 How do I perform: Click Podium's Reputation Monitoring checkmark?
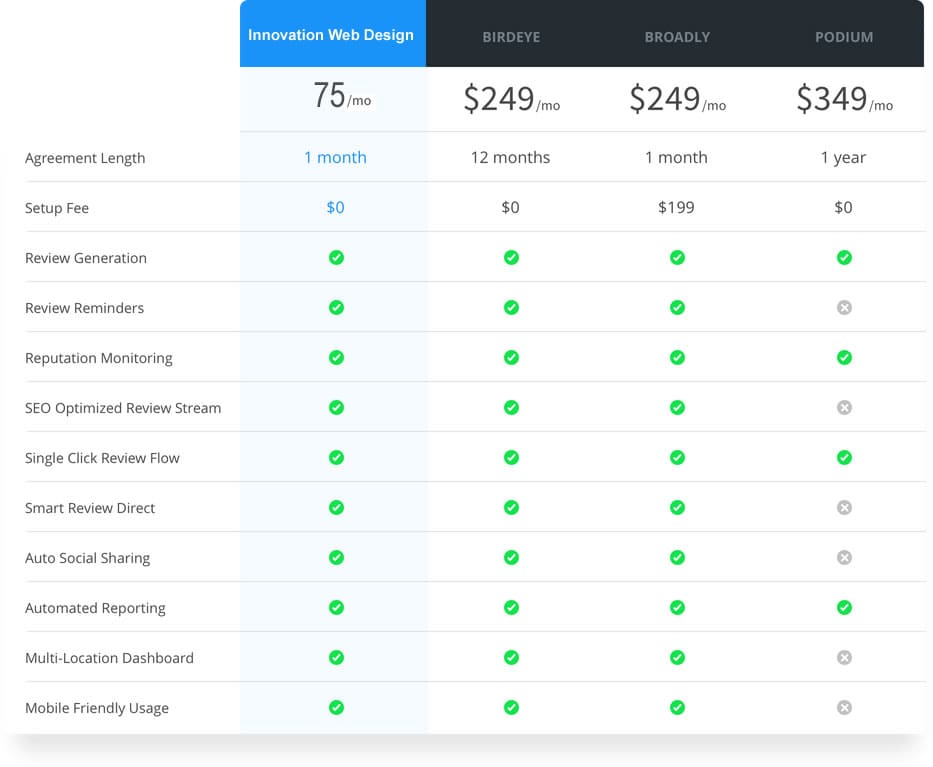(x=844, y=358)
